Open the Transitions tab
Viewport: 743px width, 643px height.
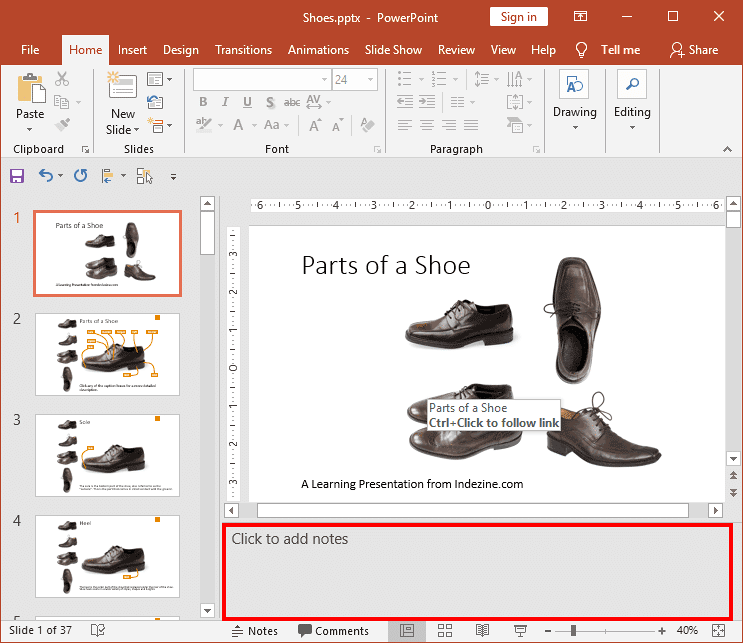click(x=243, y=50)
